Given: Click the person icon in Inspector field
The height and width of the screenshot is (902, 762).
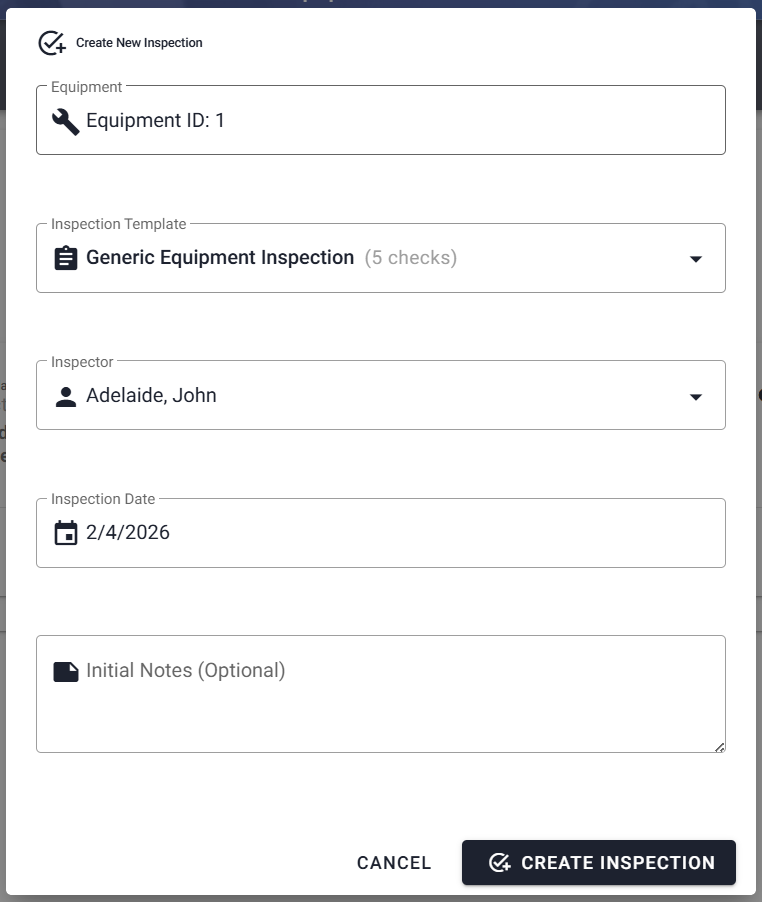Looking at the screenshot, I should [66, 396].
